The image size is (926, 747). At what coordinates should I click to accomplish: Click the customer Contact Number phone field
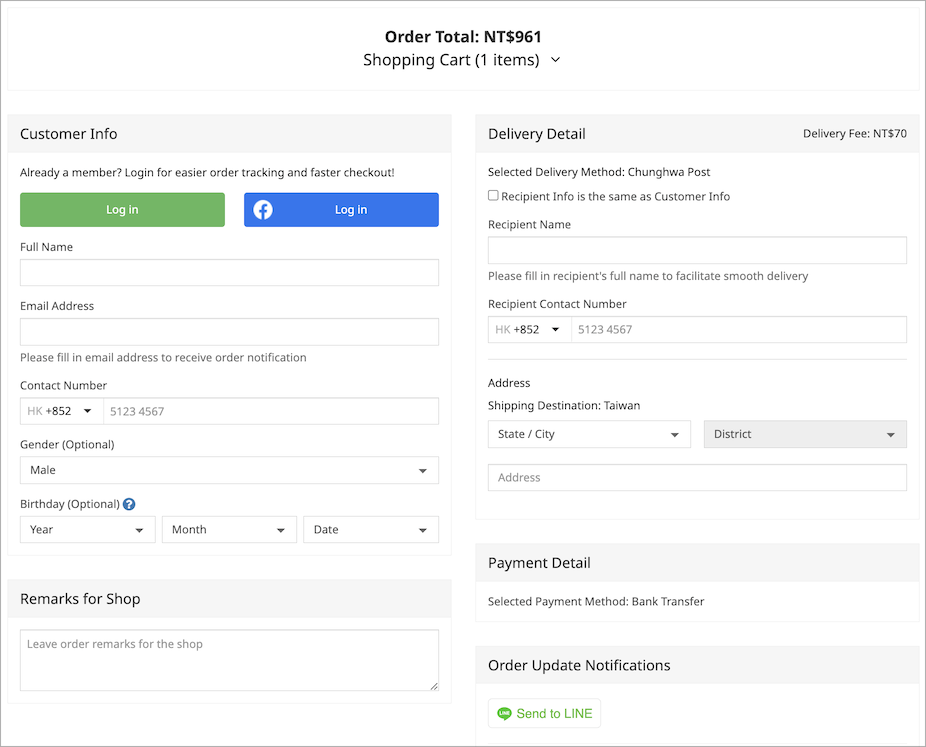[271, 411]
